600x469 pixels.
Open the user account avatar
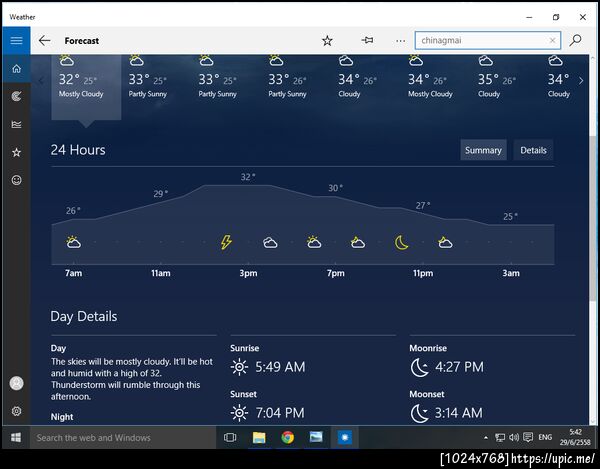tap(16, 383)
